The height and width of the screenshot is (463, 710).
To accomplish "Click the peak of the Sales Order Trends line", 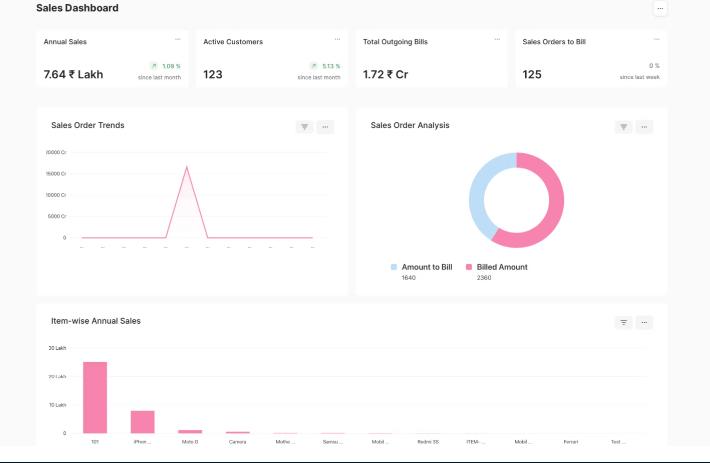I will click(187, 167).
